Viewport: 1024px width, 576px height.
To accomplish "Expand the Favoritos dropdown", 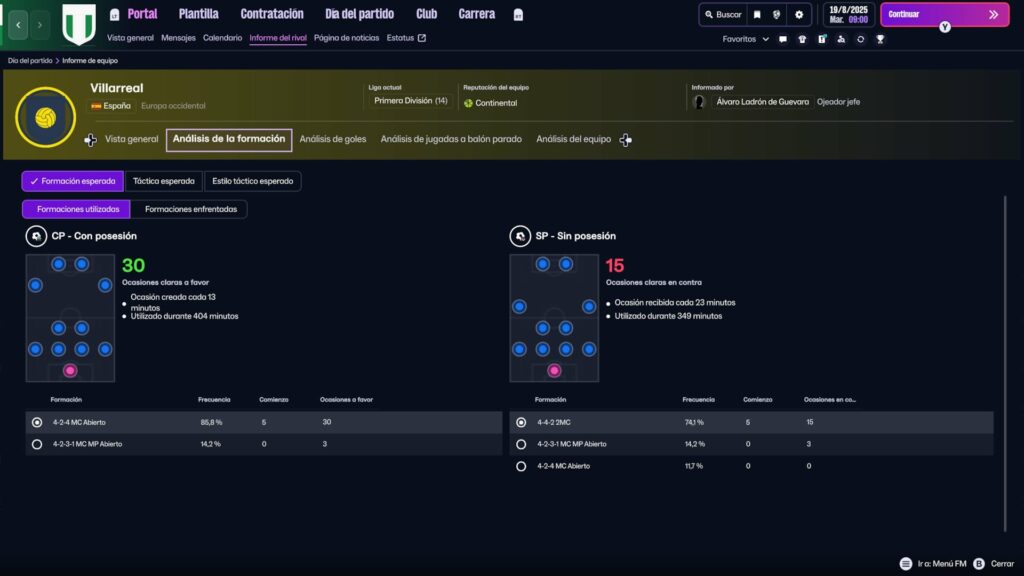I will (745, 39).
